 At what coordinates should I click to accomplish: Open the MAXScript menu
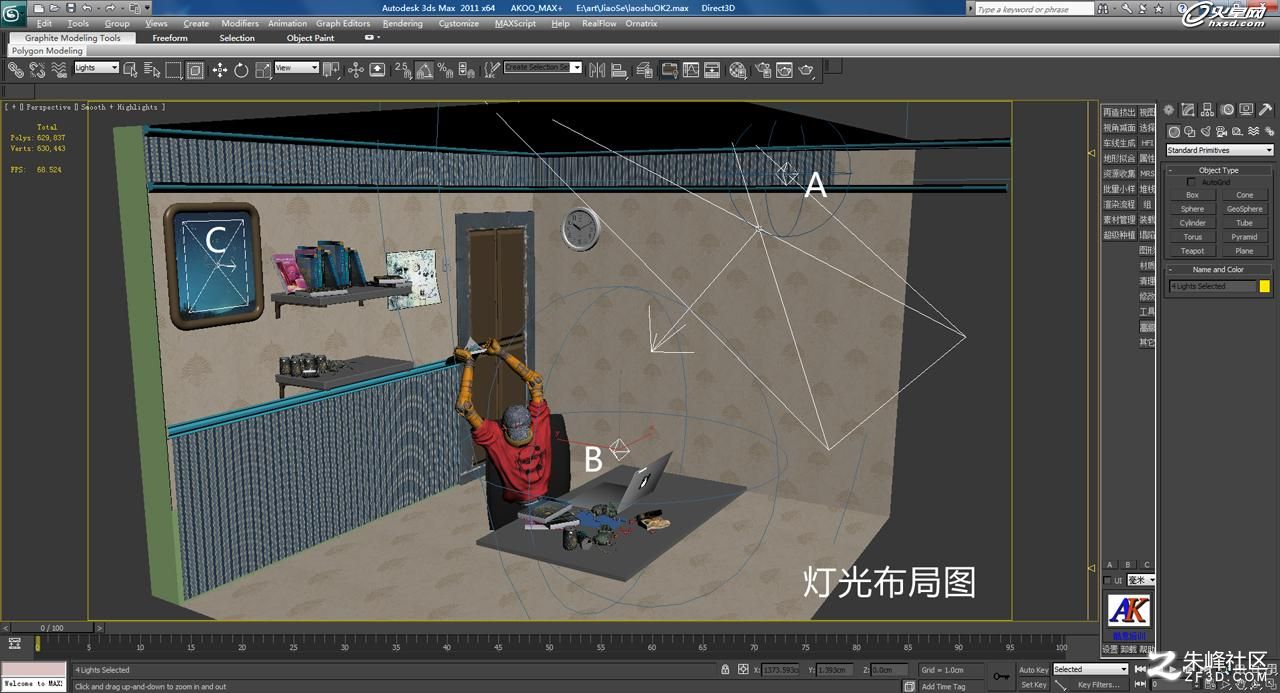(x=515, y=23)
